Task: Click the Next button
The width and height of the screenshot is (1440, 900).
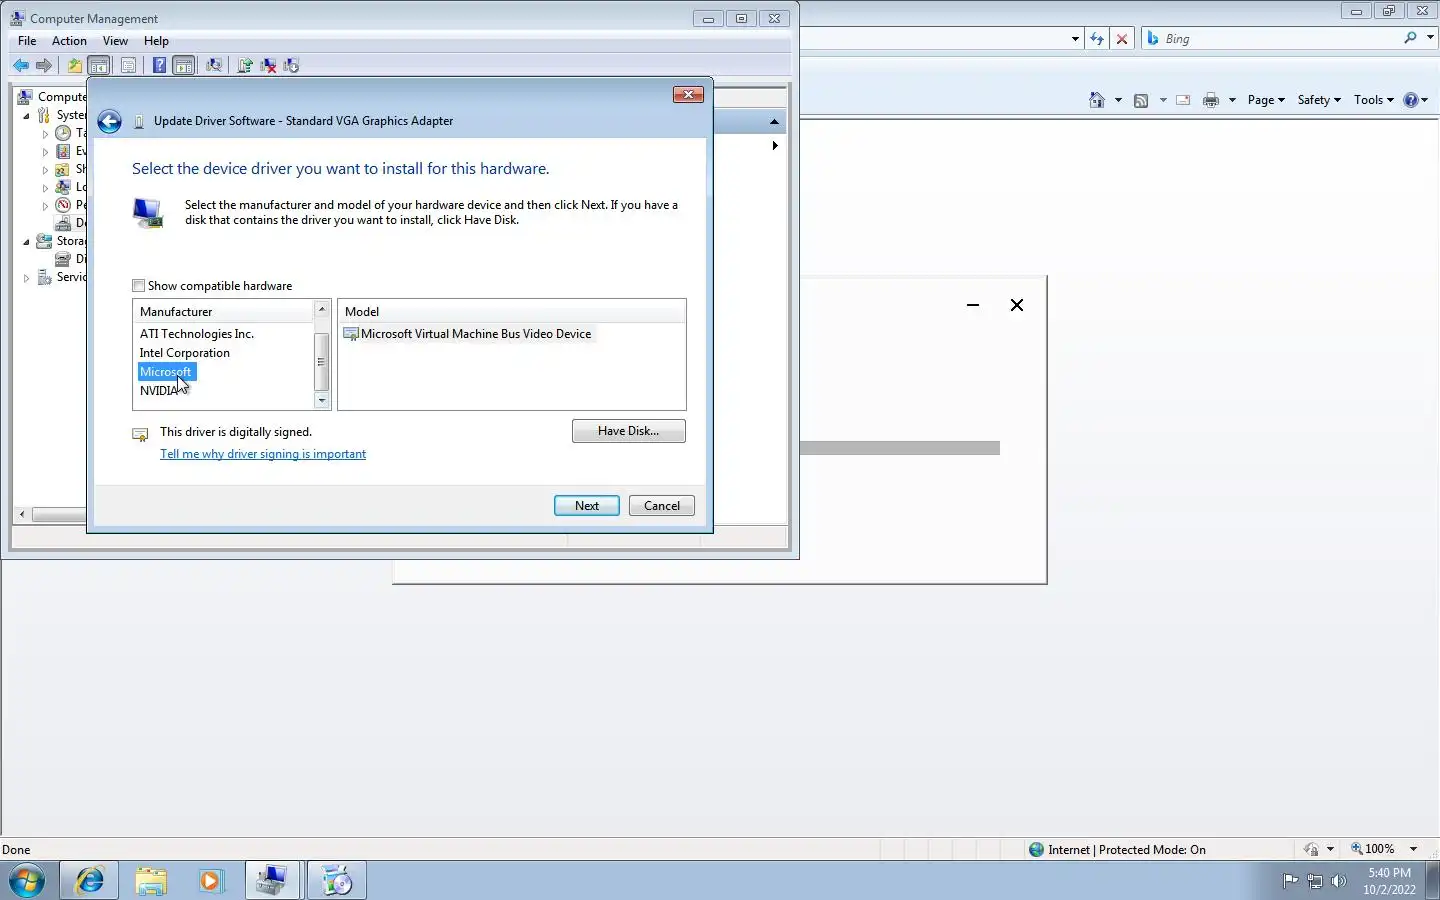Action: point(587,506)
